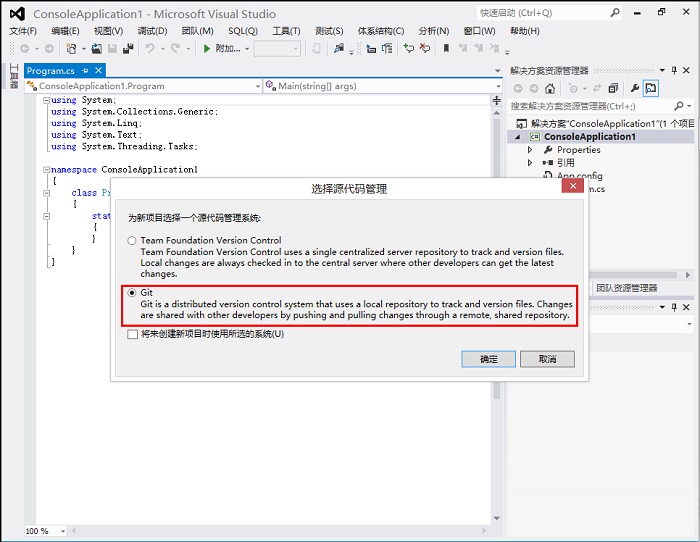Expand the Properties node in Solution Explorer
Viewport: 700px width, 542px height.
pos(530,150)
